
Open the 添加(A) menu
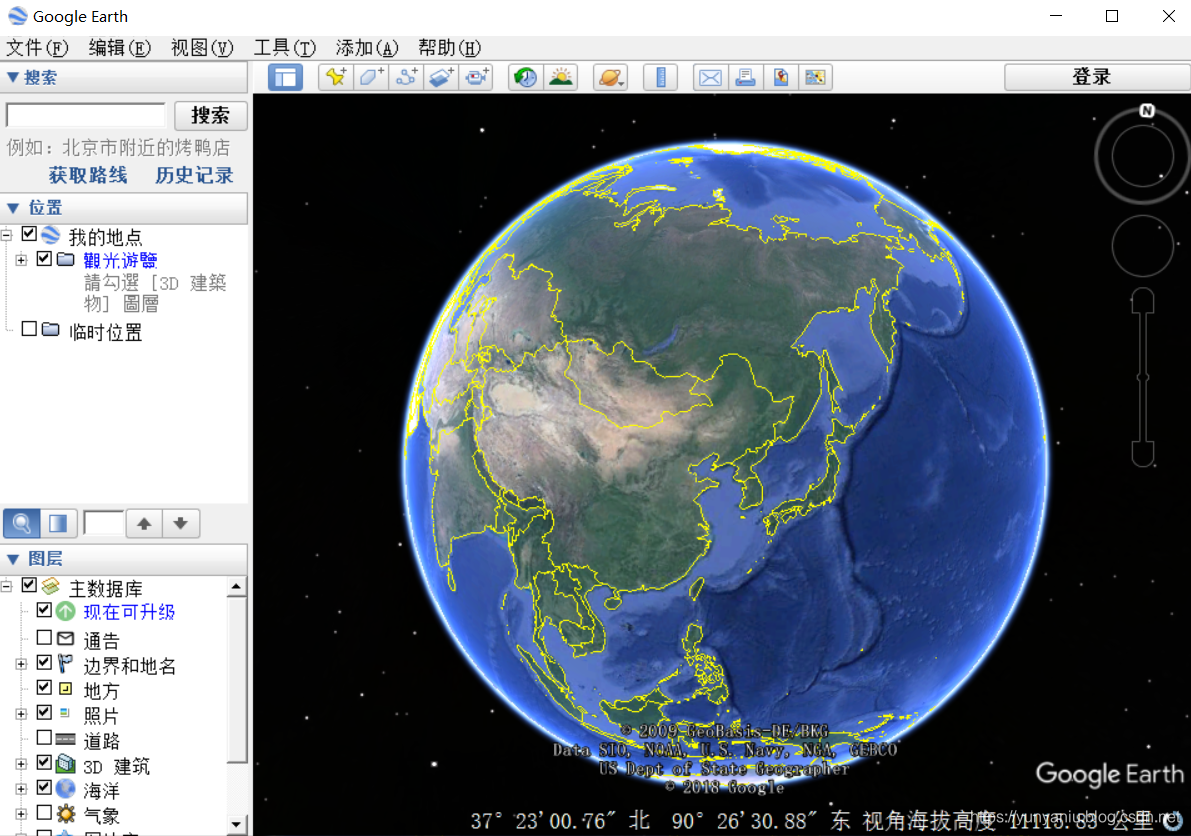[367, 48]
